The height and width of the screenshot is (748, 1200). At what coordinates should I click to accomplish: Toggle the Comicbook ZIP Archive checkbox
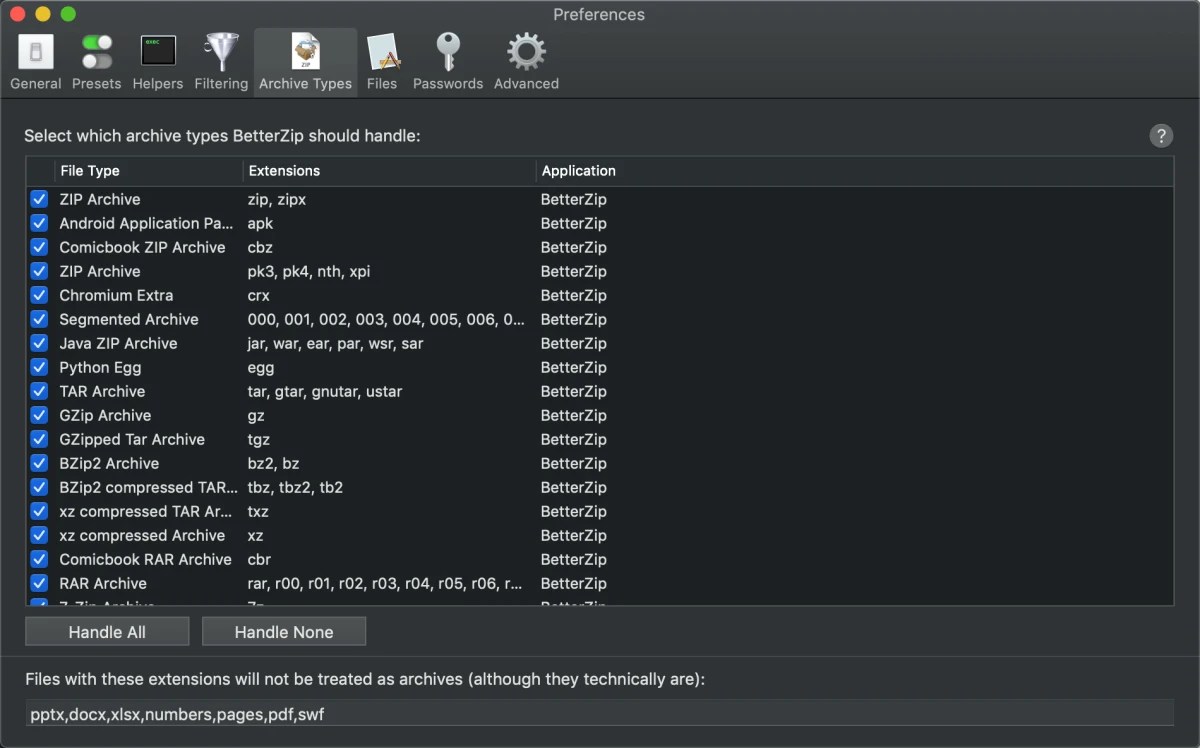39,247
